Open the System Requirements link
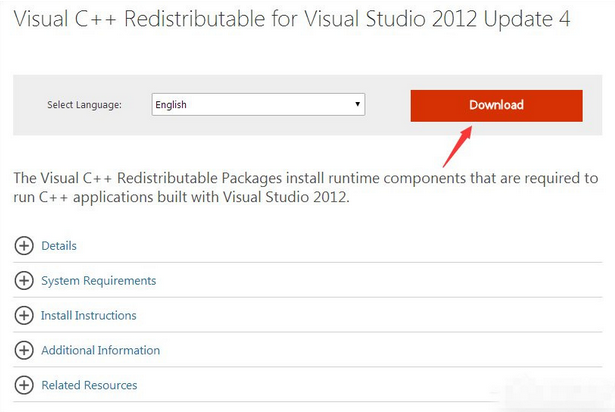Viewport: 615px width, 412px height. click(x=98, y=281)
